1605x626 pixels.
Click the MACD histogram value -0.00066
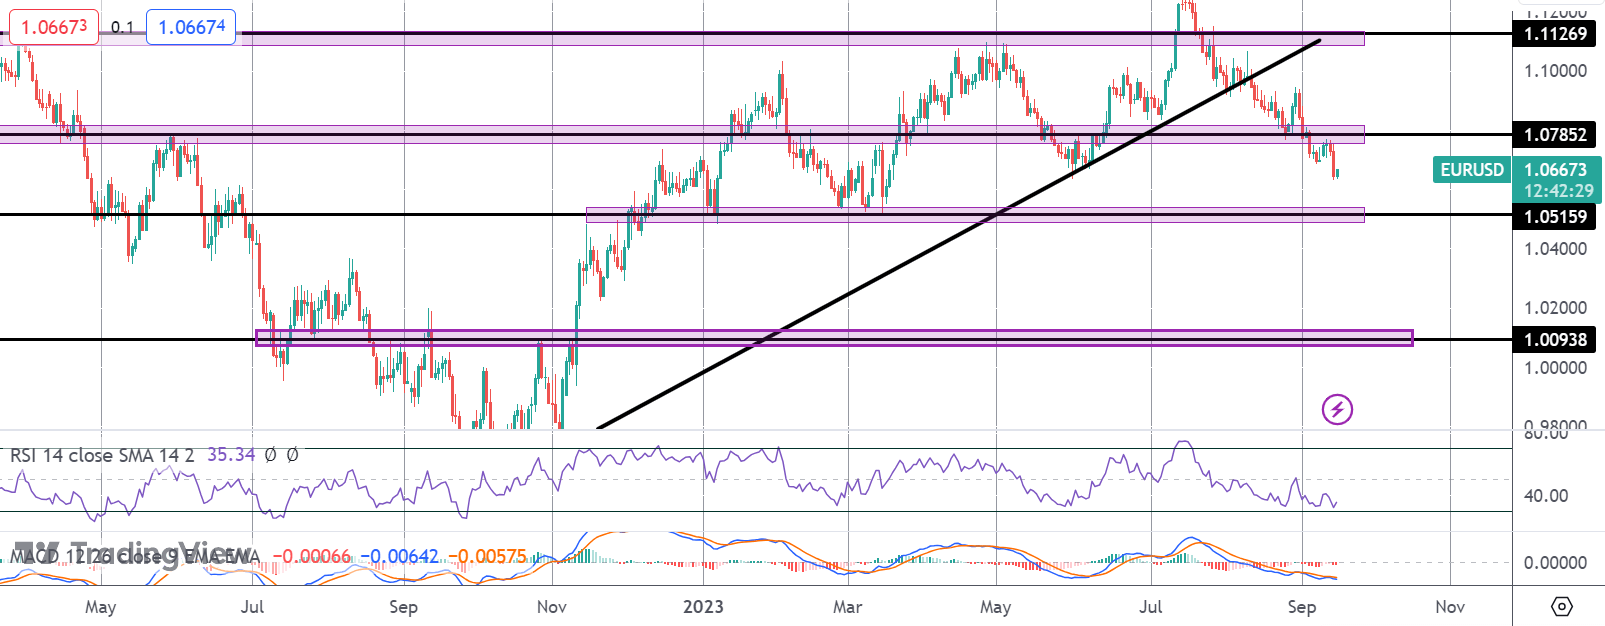(x=312, y=556)
